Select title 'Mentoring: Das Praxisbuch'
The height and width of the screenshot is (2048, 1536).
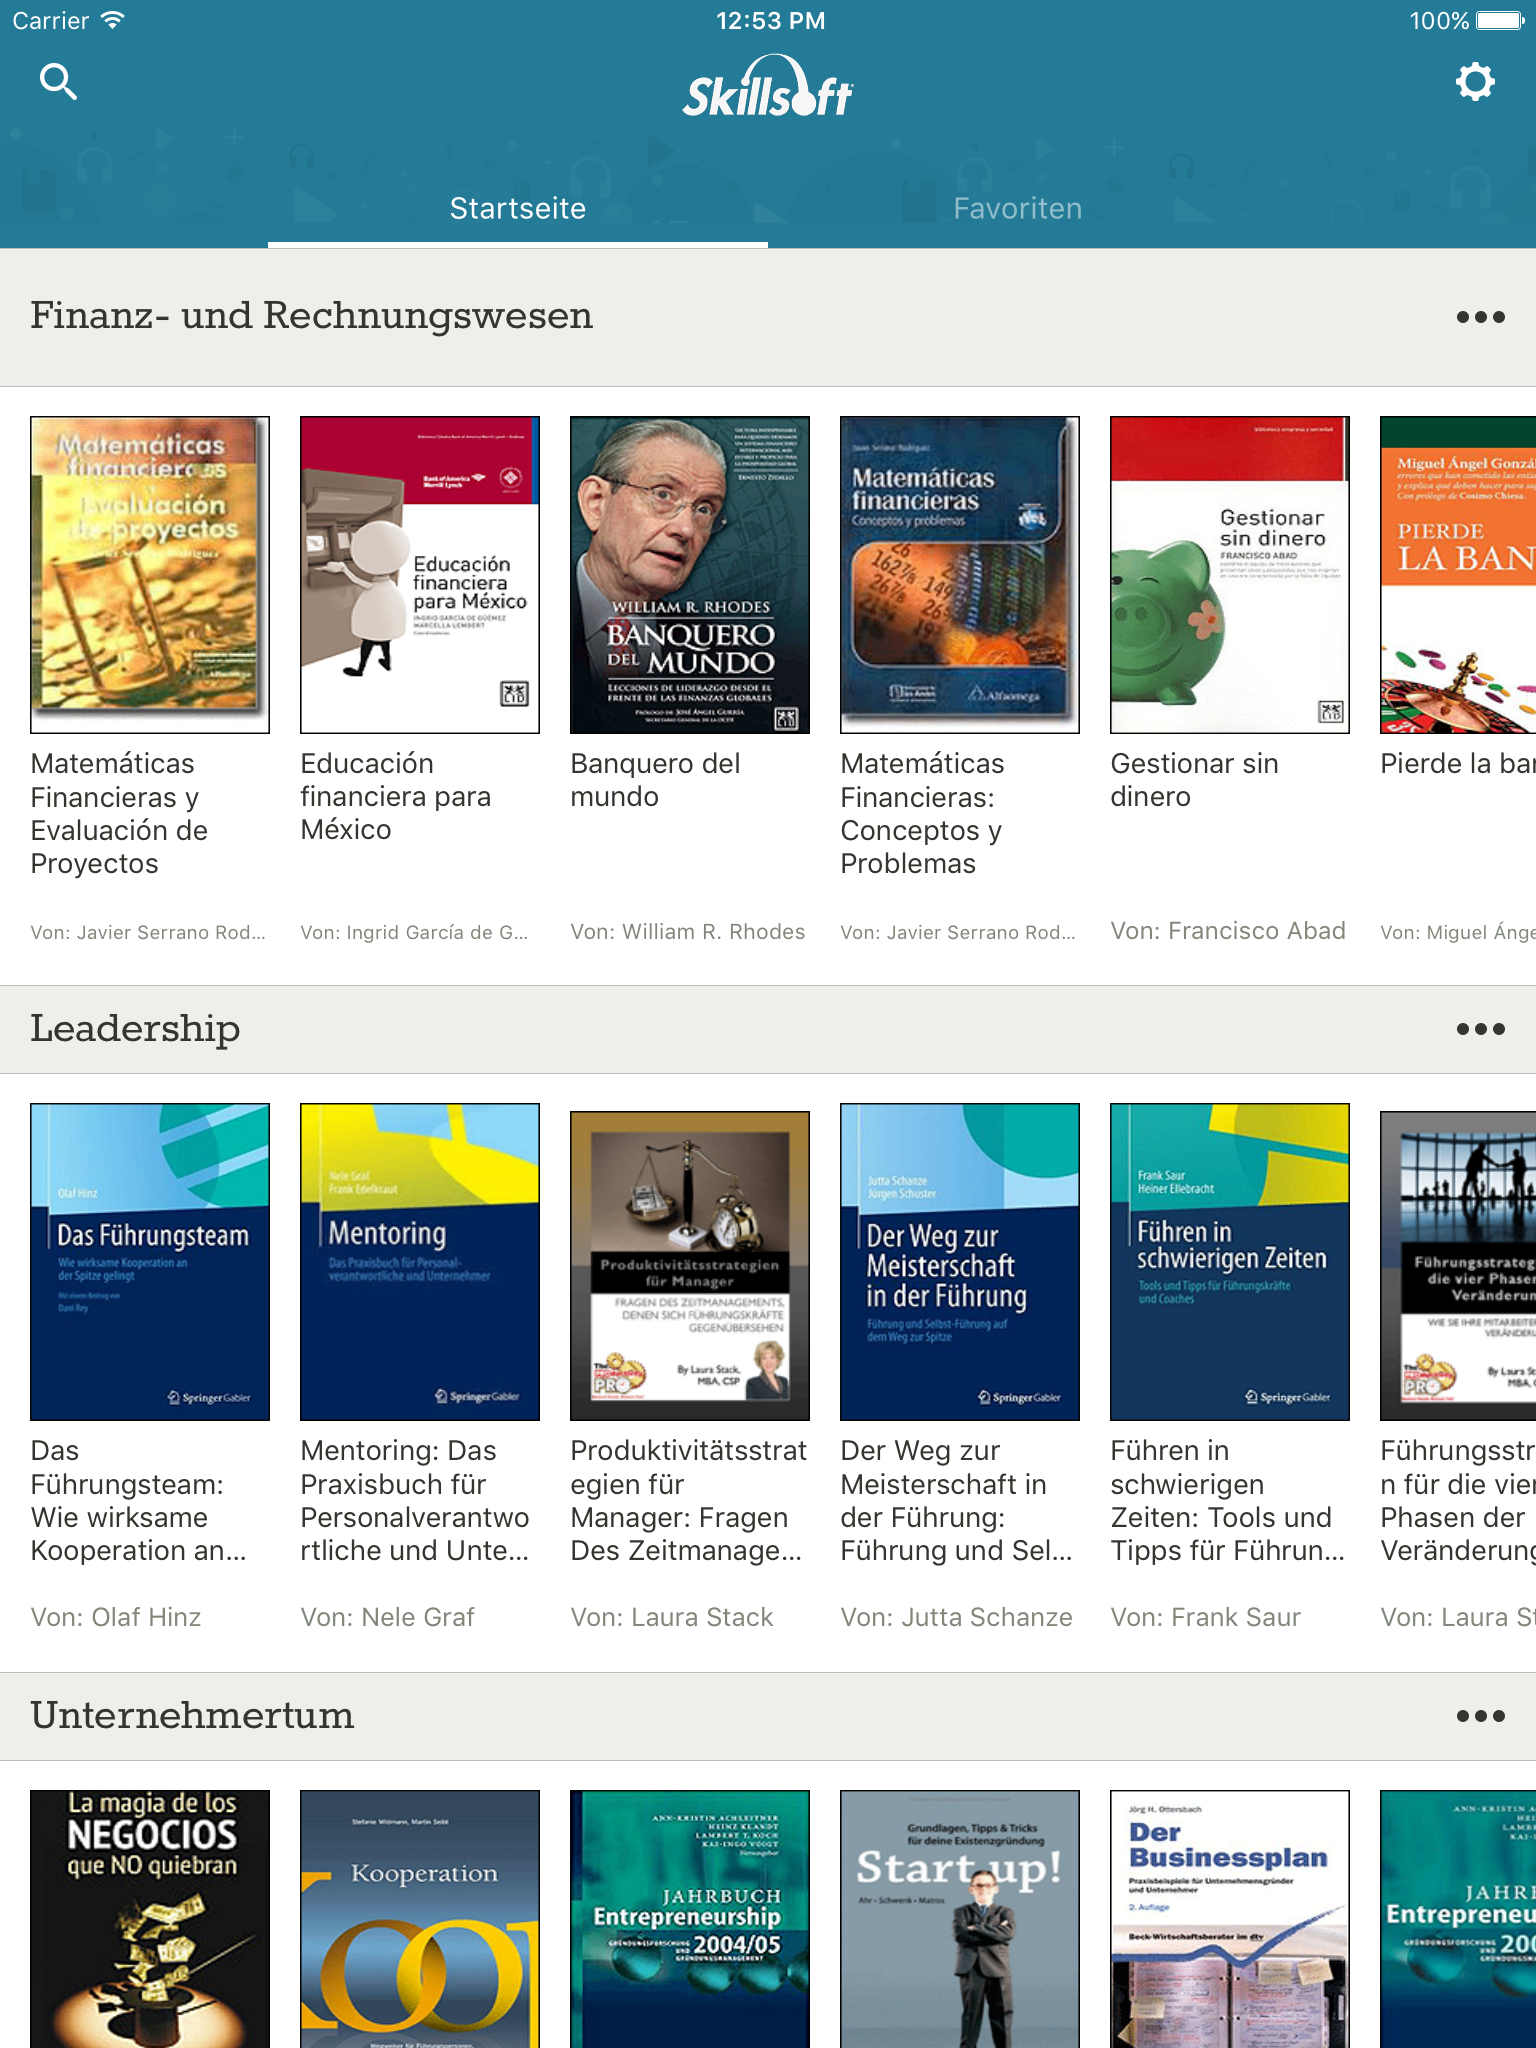click(415, 1501)
